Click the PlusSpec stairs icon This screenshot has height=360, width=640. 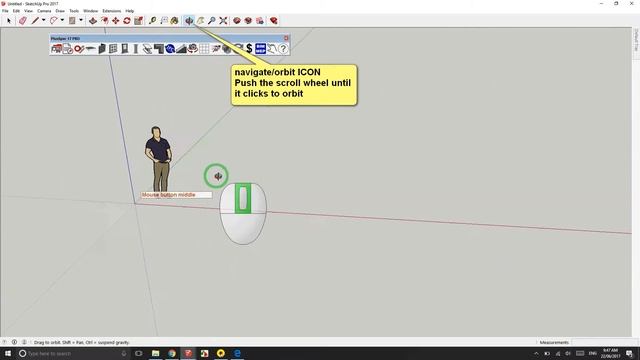tap(181, 49)
